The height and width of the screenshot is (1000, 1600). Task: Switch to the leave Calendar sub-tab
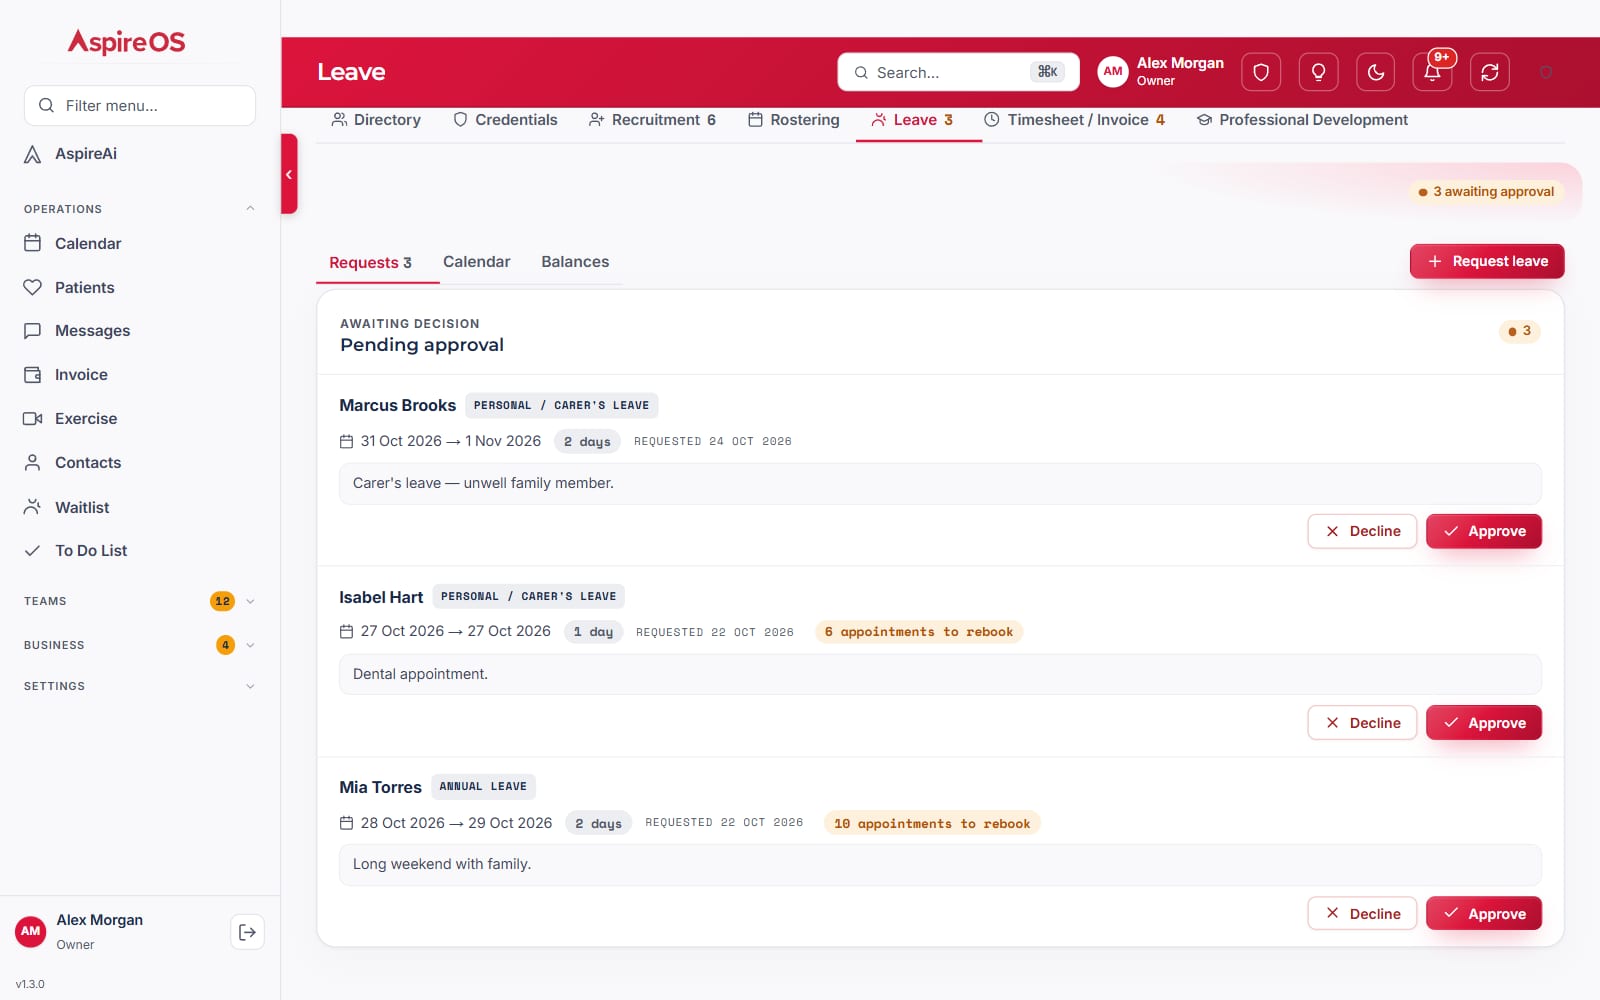tap(476, 262)
